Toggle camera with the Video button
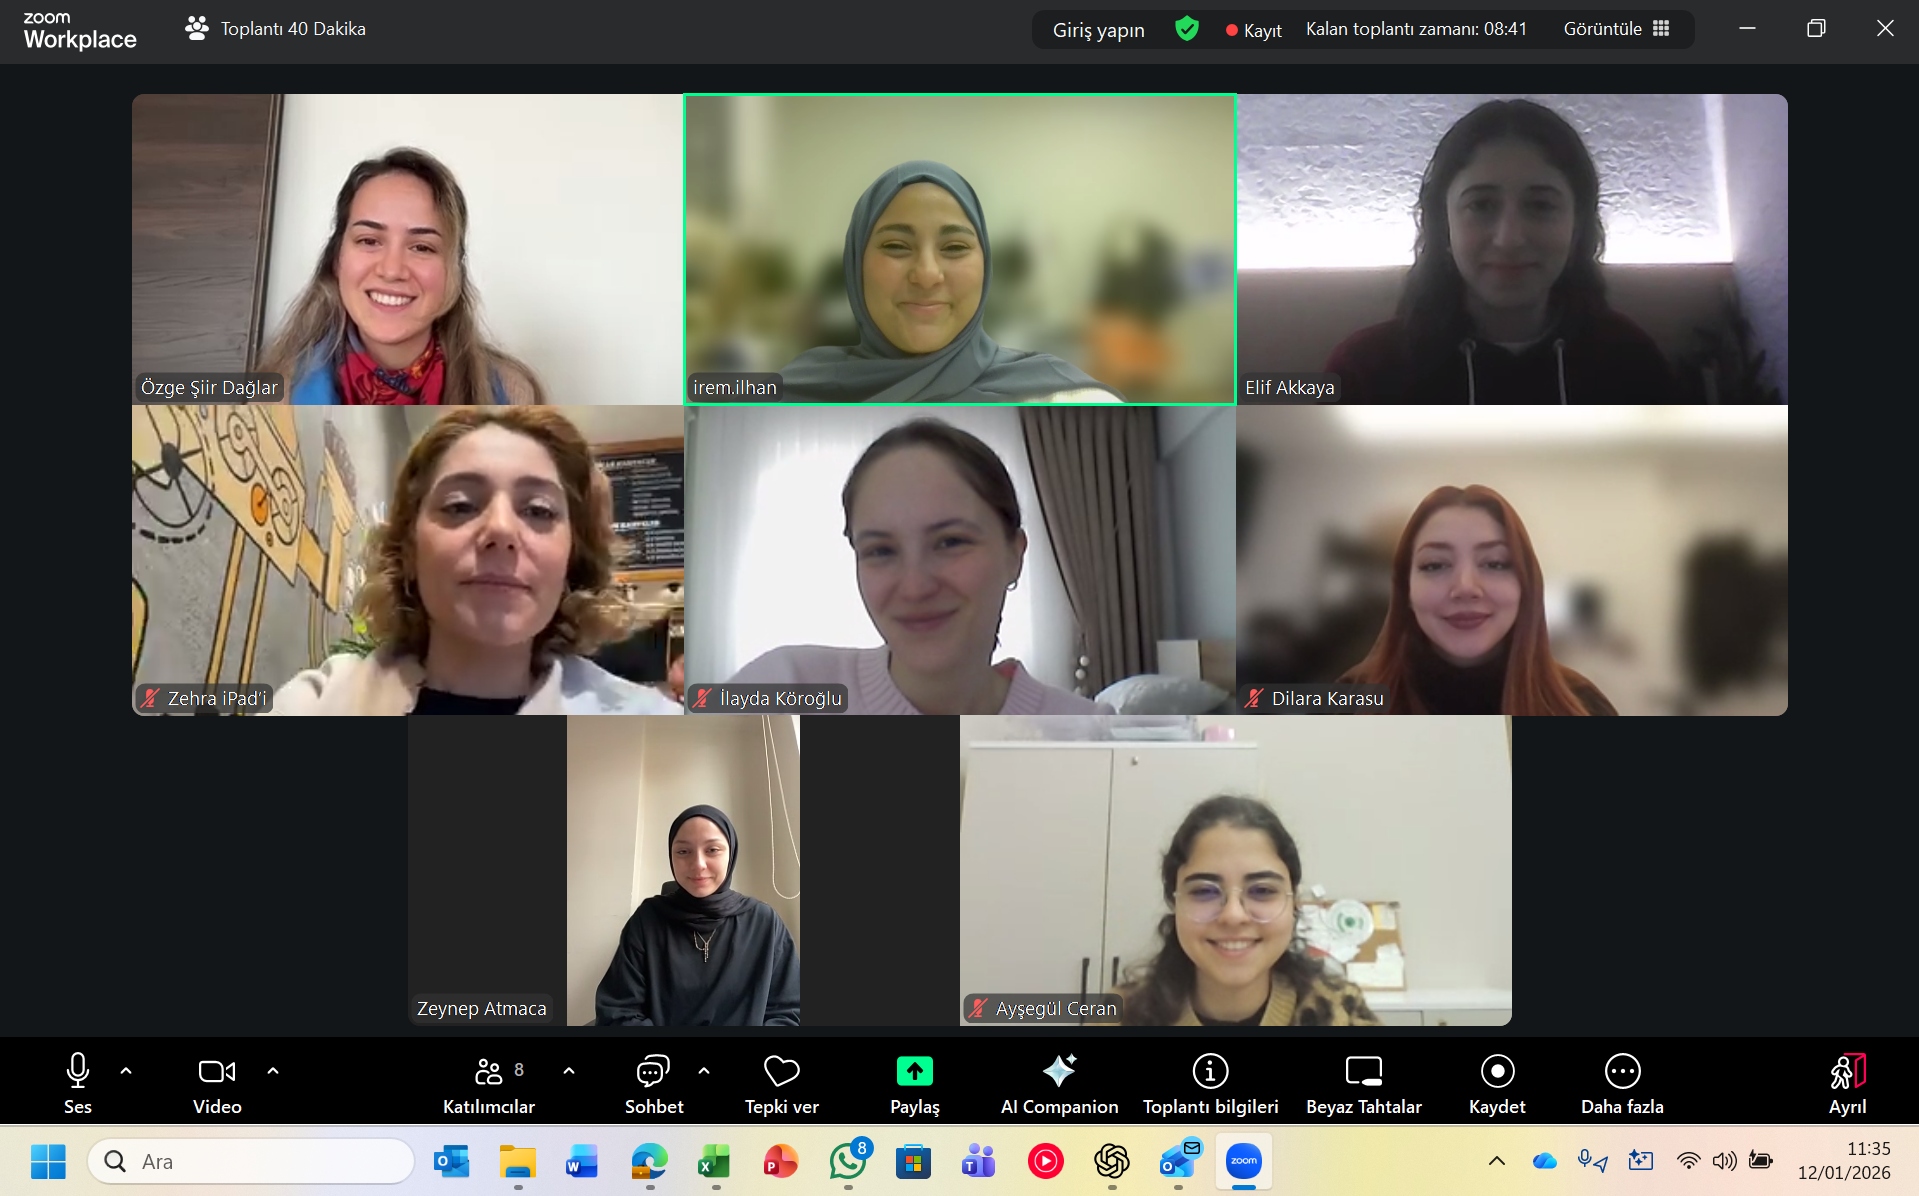Screen dimensions: 1919x1196 tap(217, 1083)
